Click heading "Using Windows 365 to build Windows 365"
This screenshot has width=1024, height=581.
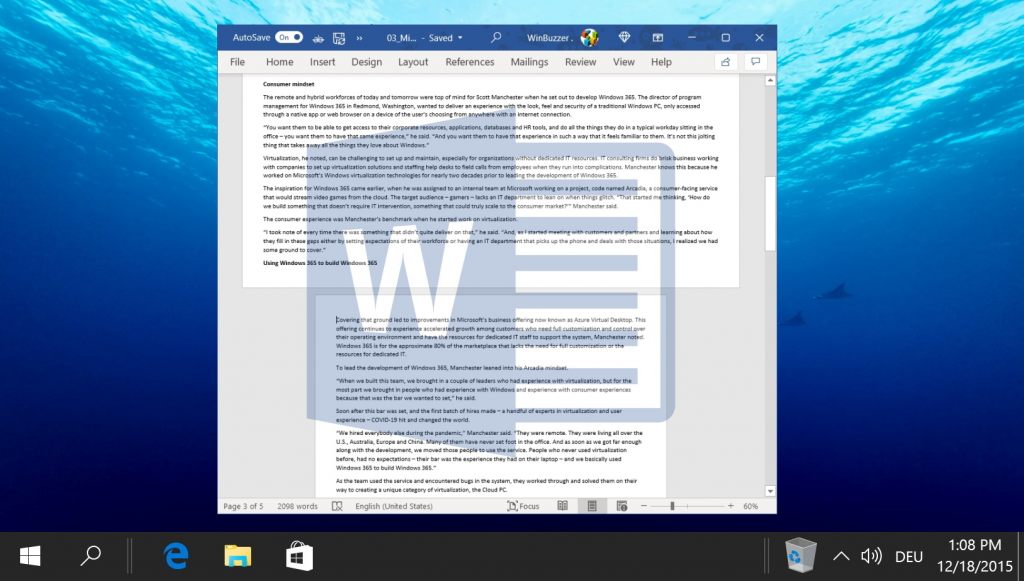(320, 263)
